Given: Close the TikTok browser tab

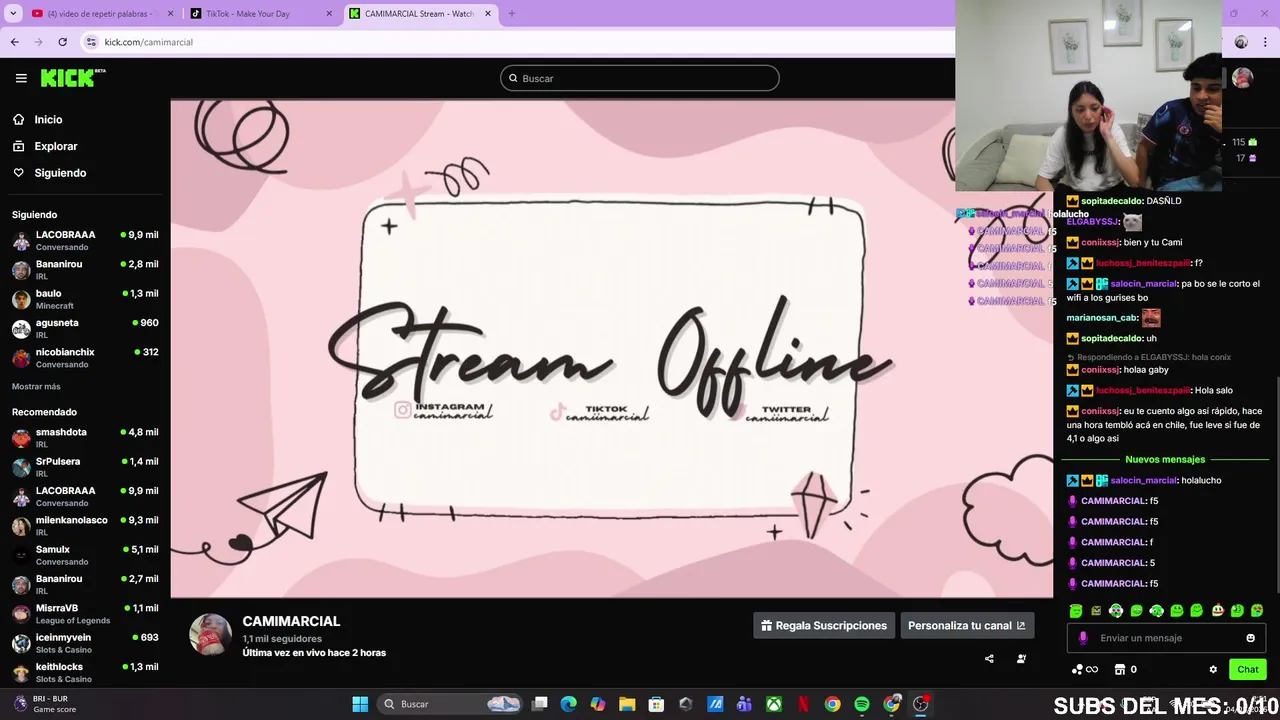Looking at the screenshot, I should point(329,14).
